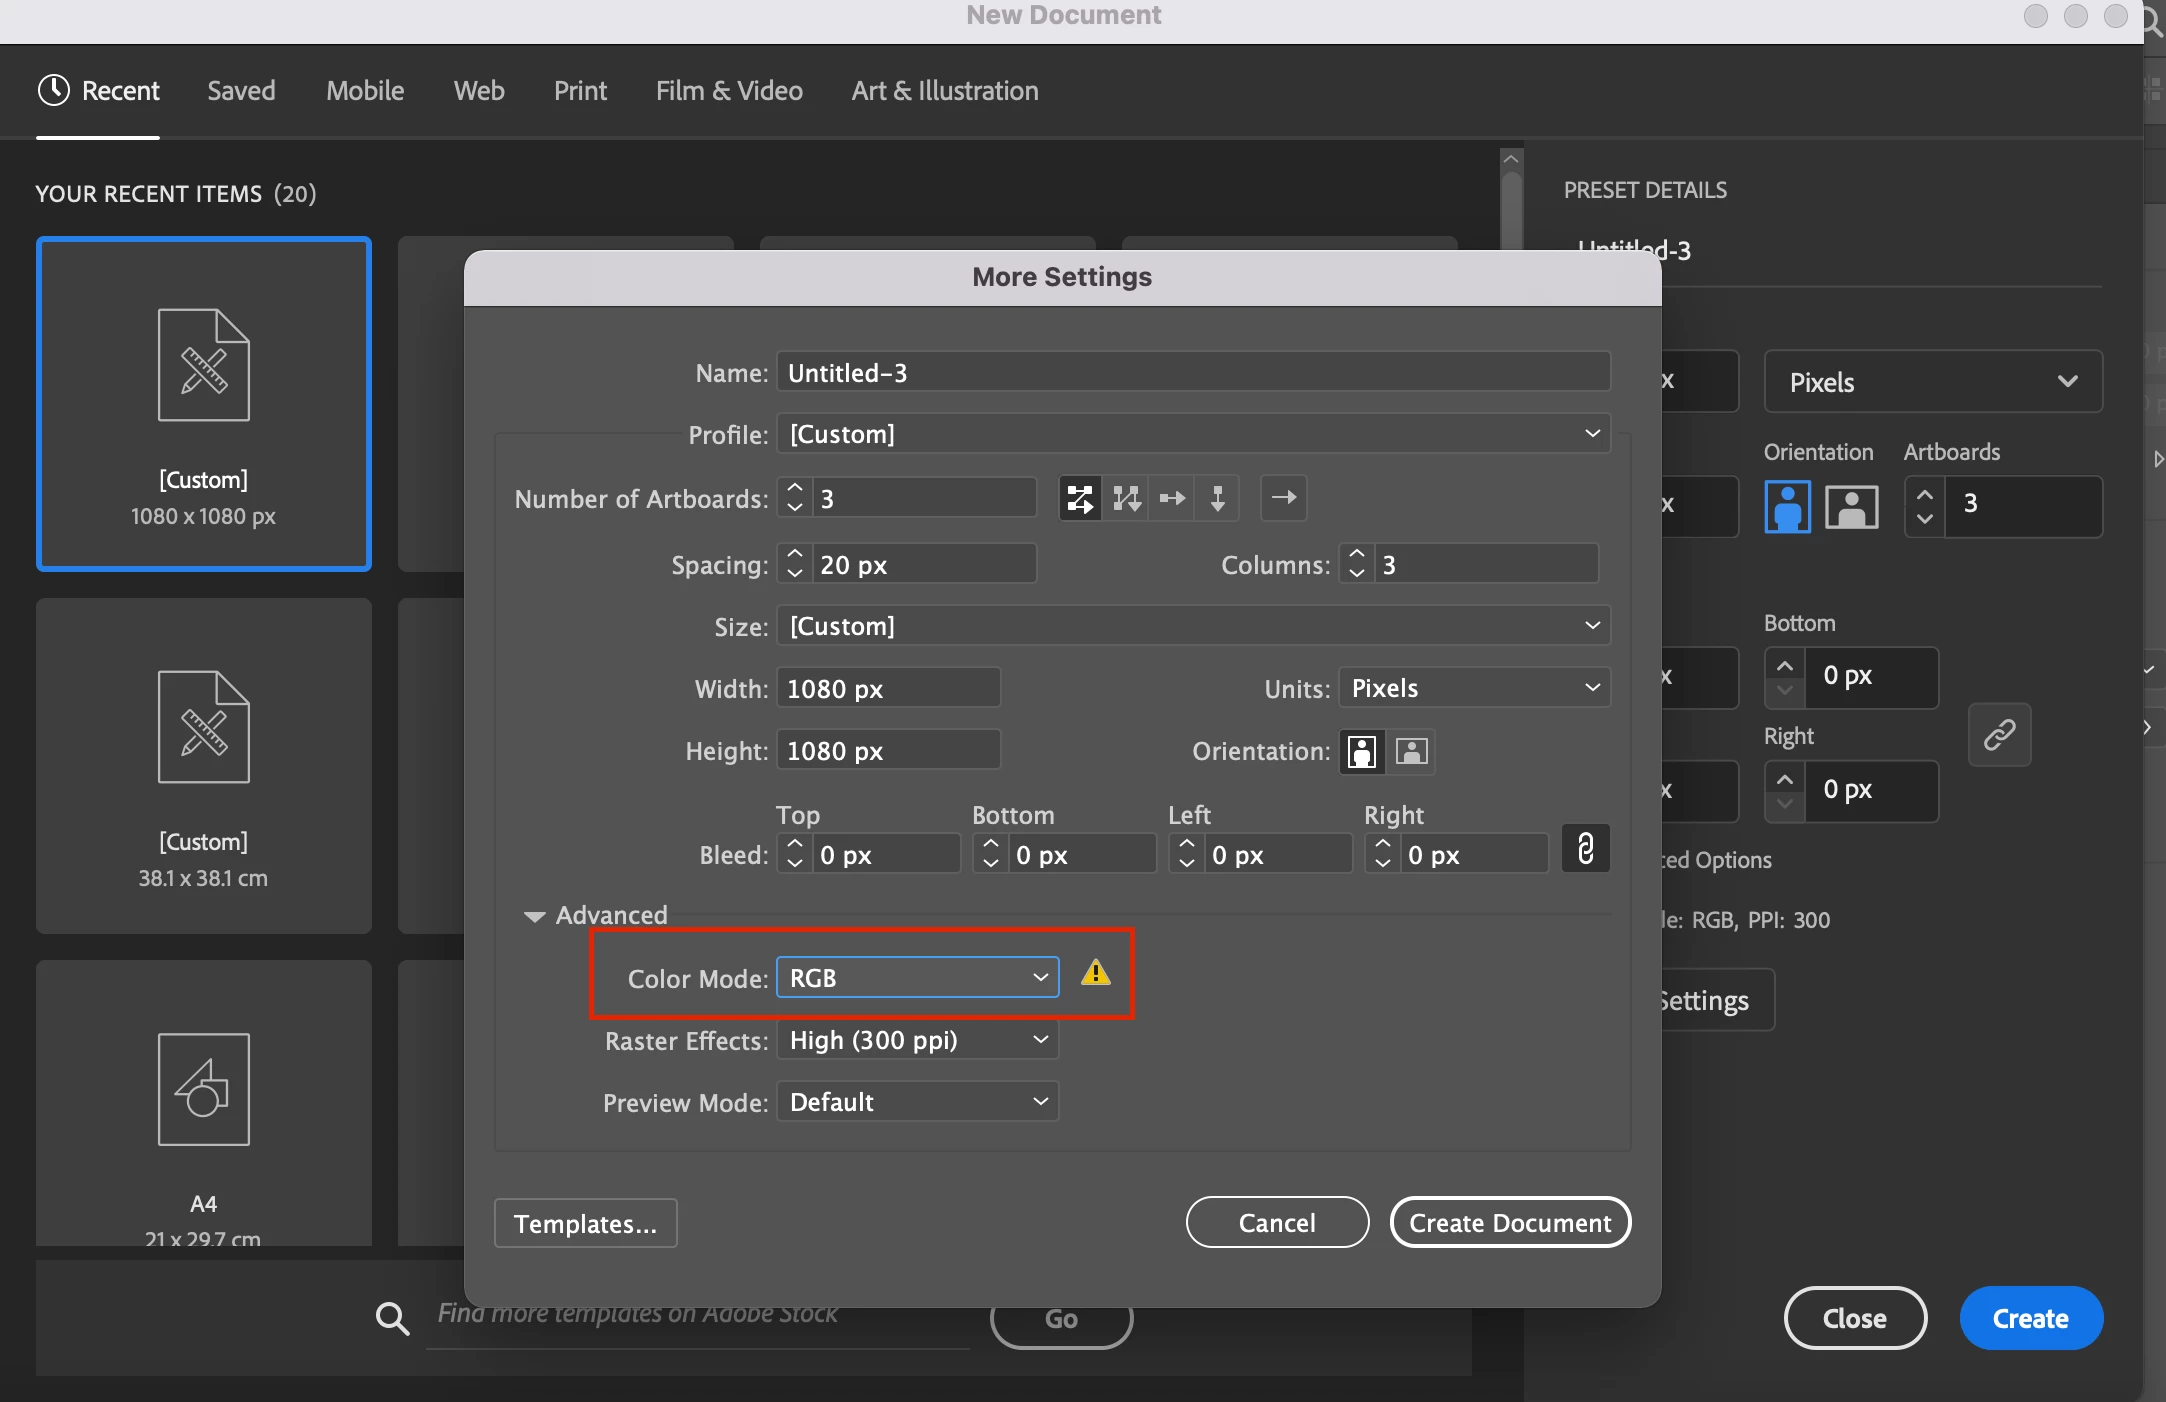Toggle the bleed chain link in More Settings
The width and height of the screenshot is (2166, 1402).
pyautogui.click(x=1585, y=849)
